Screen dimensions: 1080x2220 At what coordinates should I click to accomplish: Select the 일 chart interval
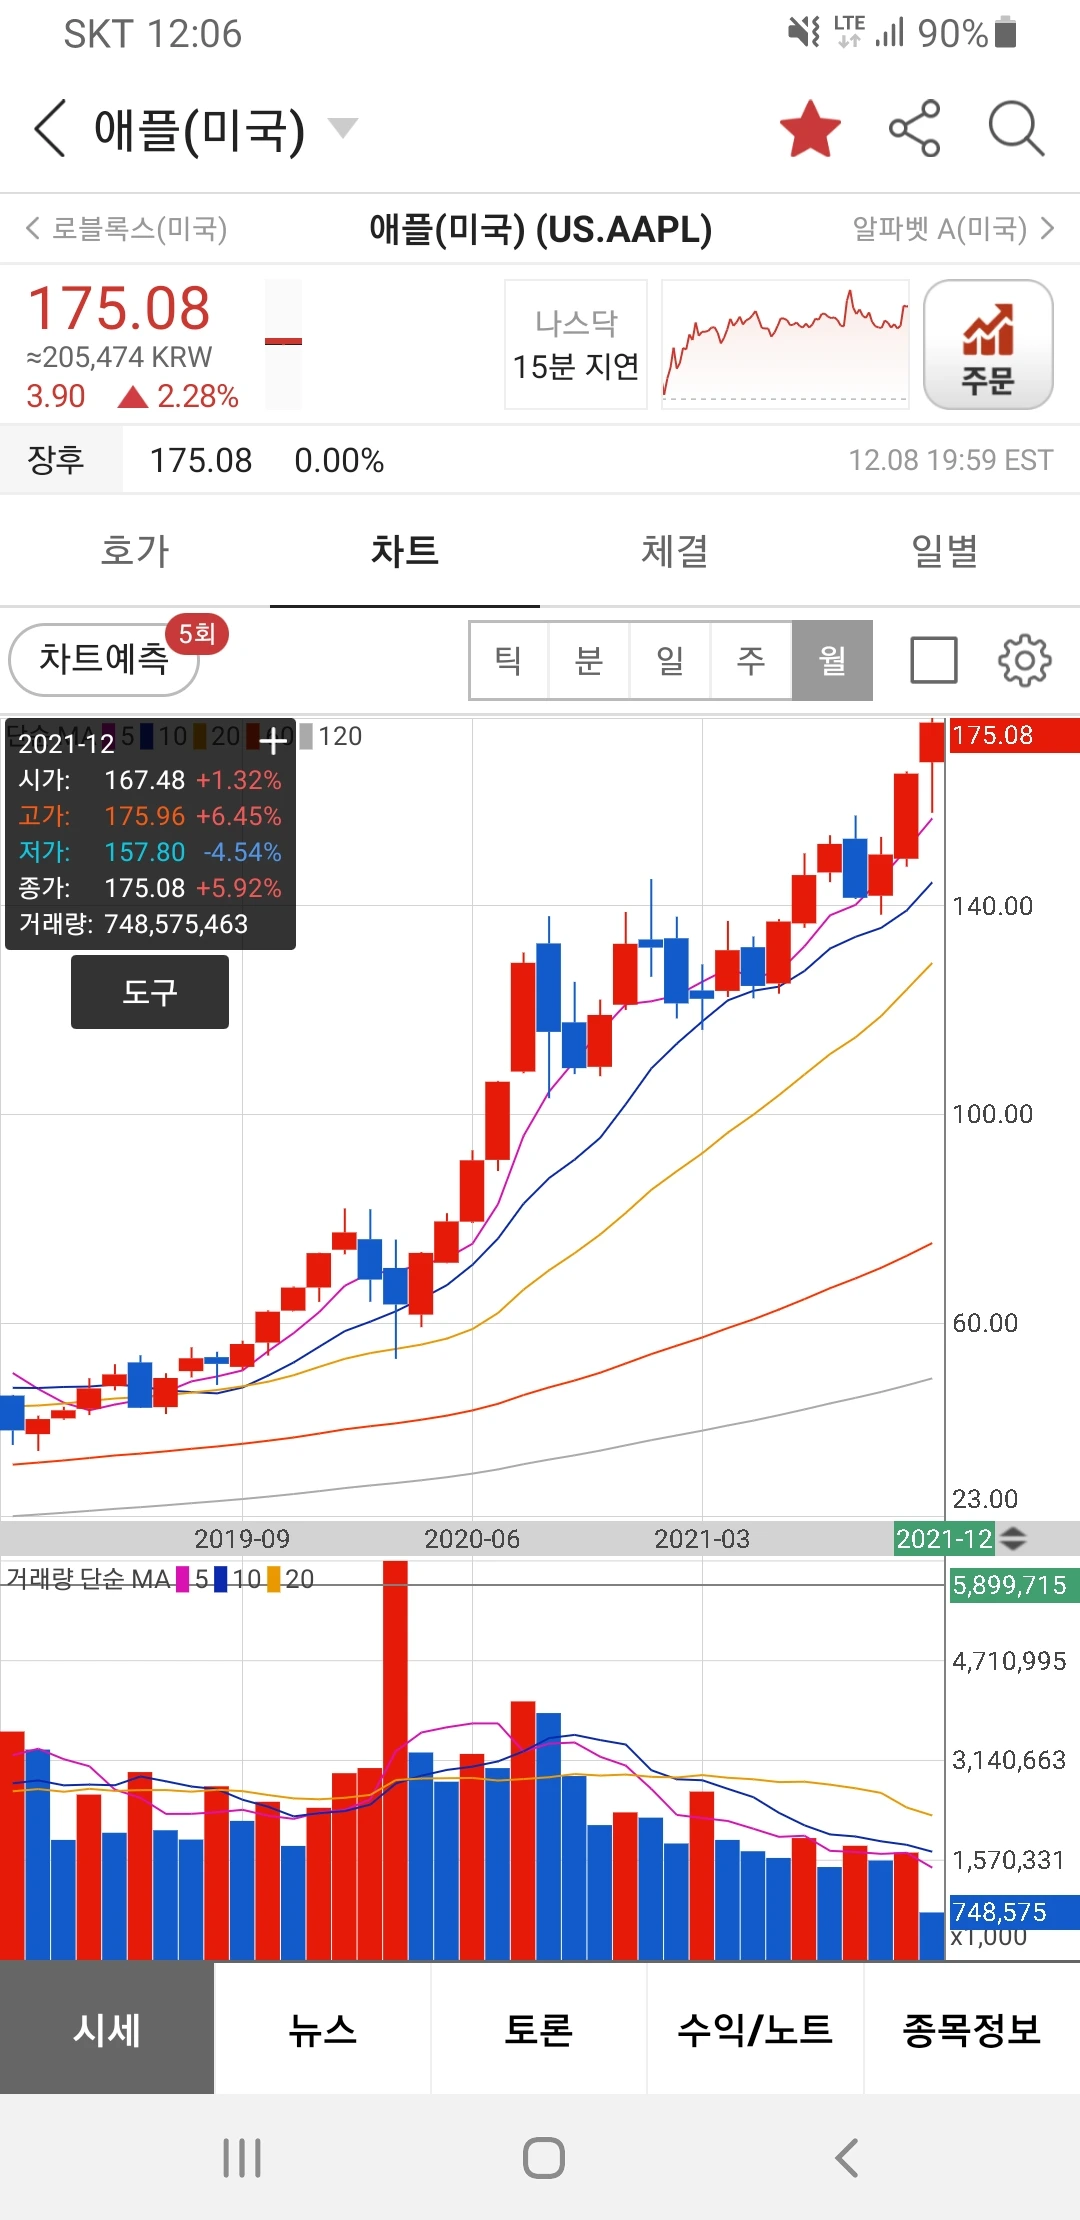point(670,660)
